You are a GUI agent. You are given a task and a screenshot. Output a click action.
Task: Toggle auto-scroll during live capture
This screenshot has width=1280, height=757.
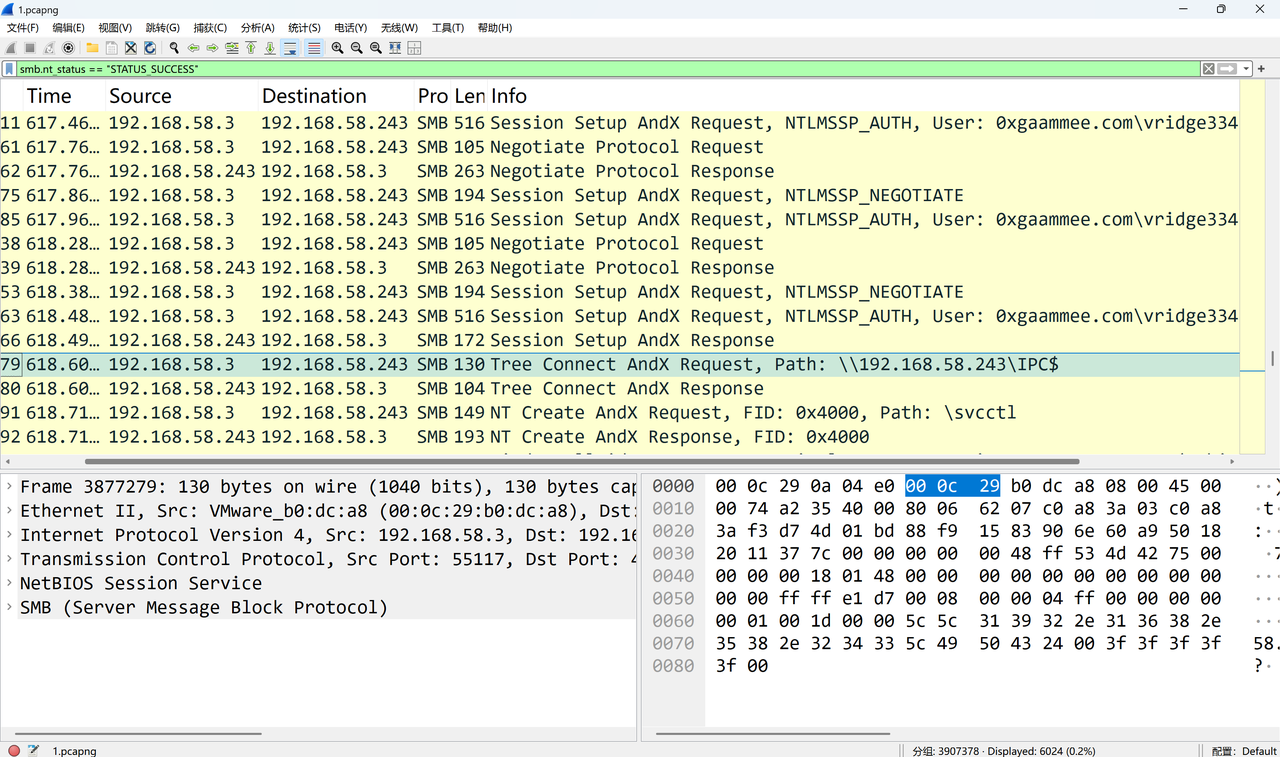(x=291, y=48)
